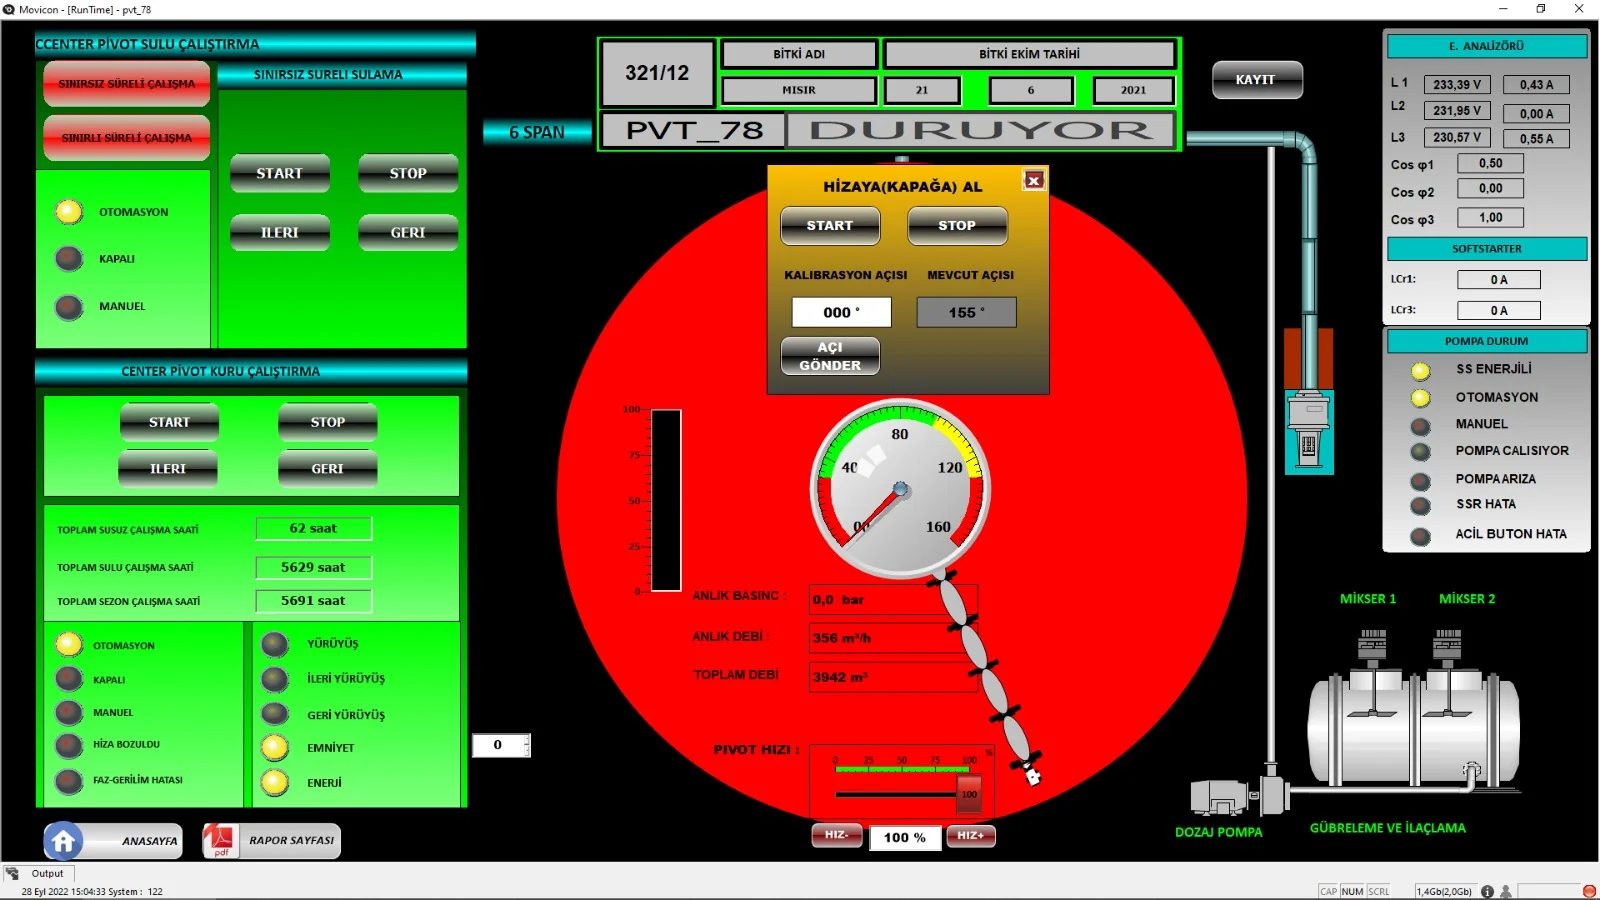Select the MİKSER 2 agitator icon
Viewport: 1600px width, 900px height.
1447,648
